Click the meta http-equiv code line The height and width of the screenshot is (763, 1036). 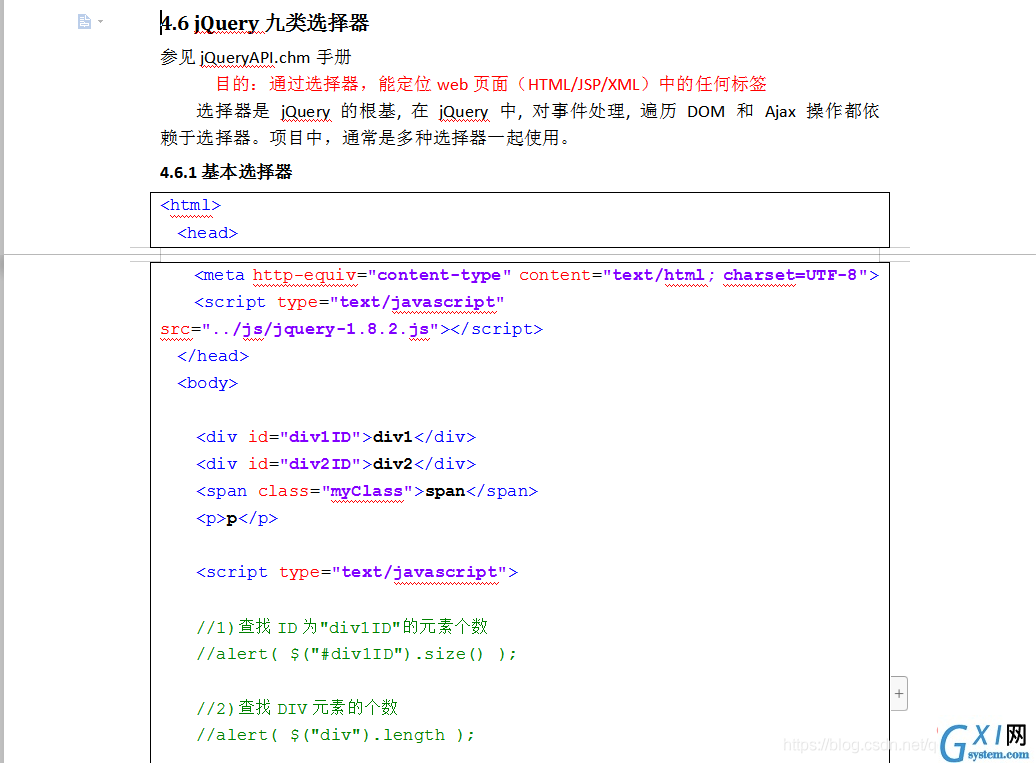[536, 275]
